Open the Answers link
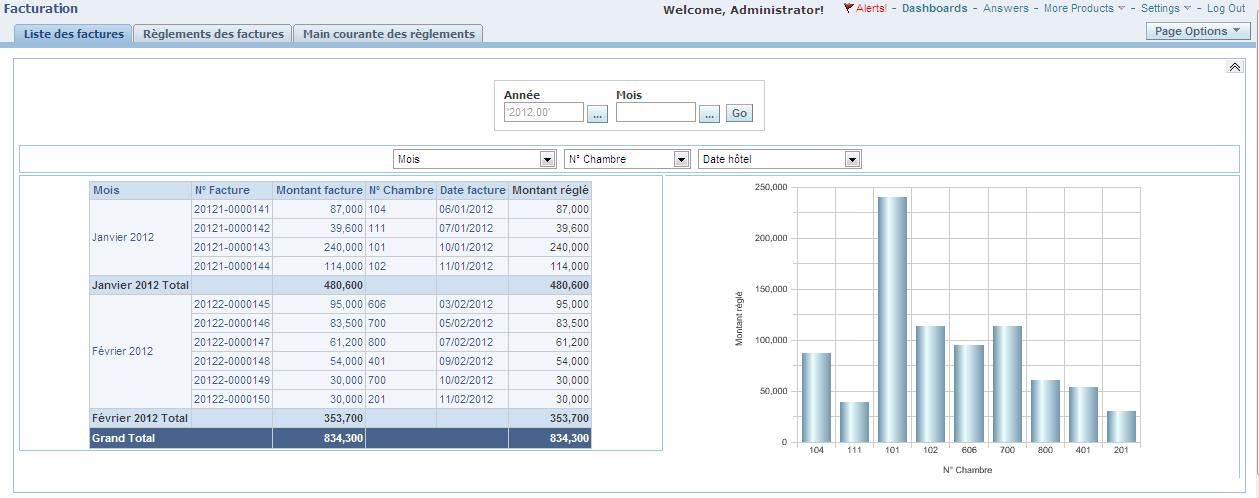The image size is (1259, 498). pos(1005,8)
